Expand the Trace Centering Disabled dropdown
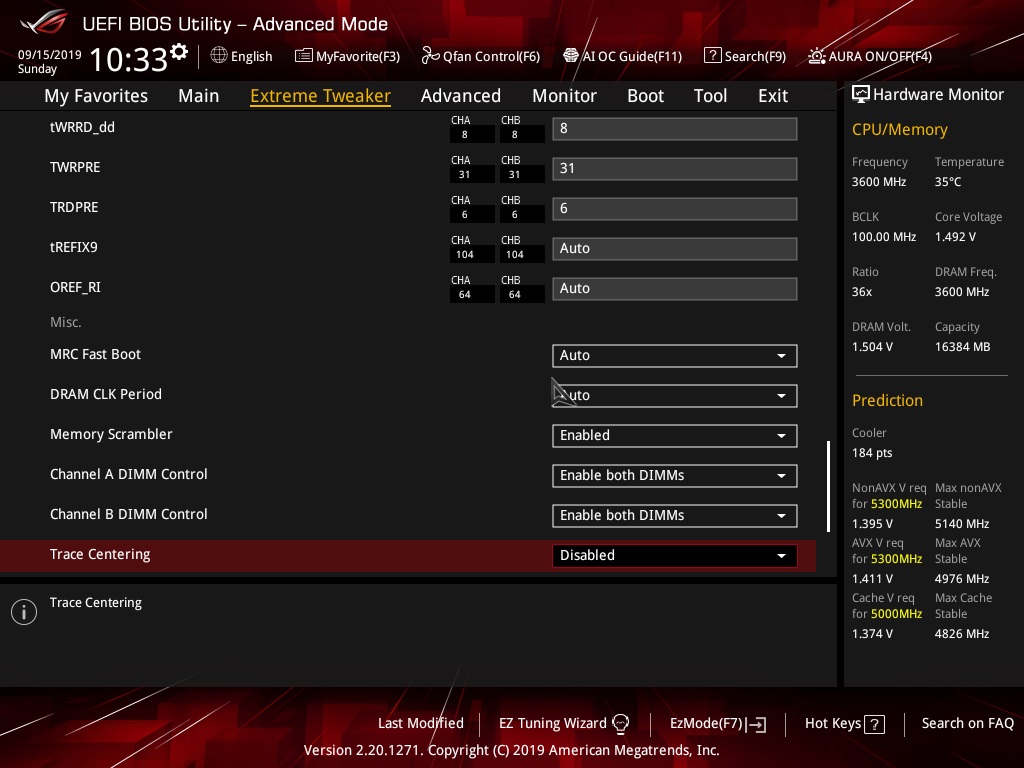 (675, 555)
